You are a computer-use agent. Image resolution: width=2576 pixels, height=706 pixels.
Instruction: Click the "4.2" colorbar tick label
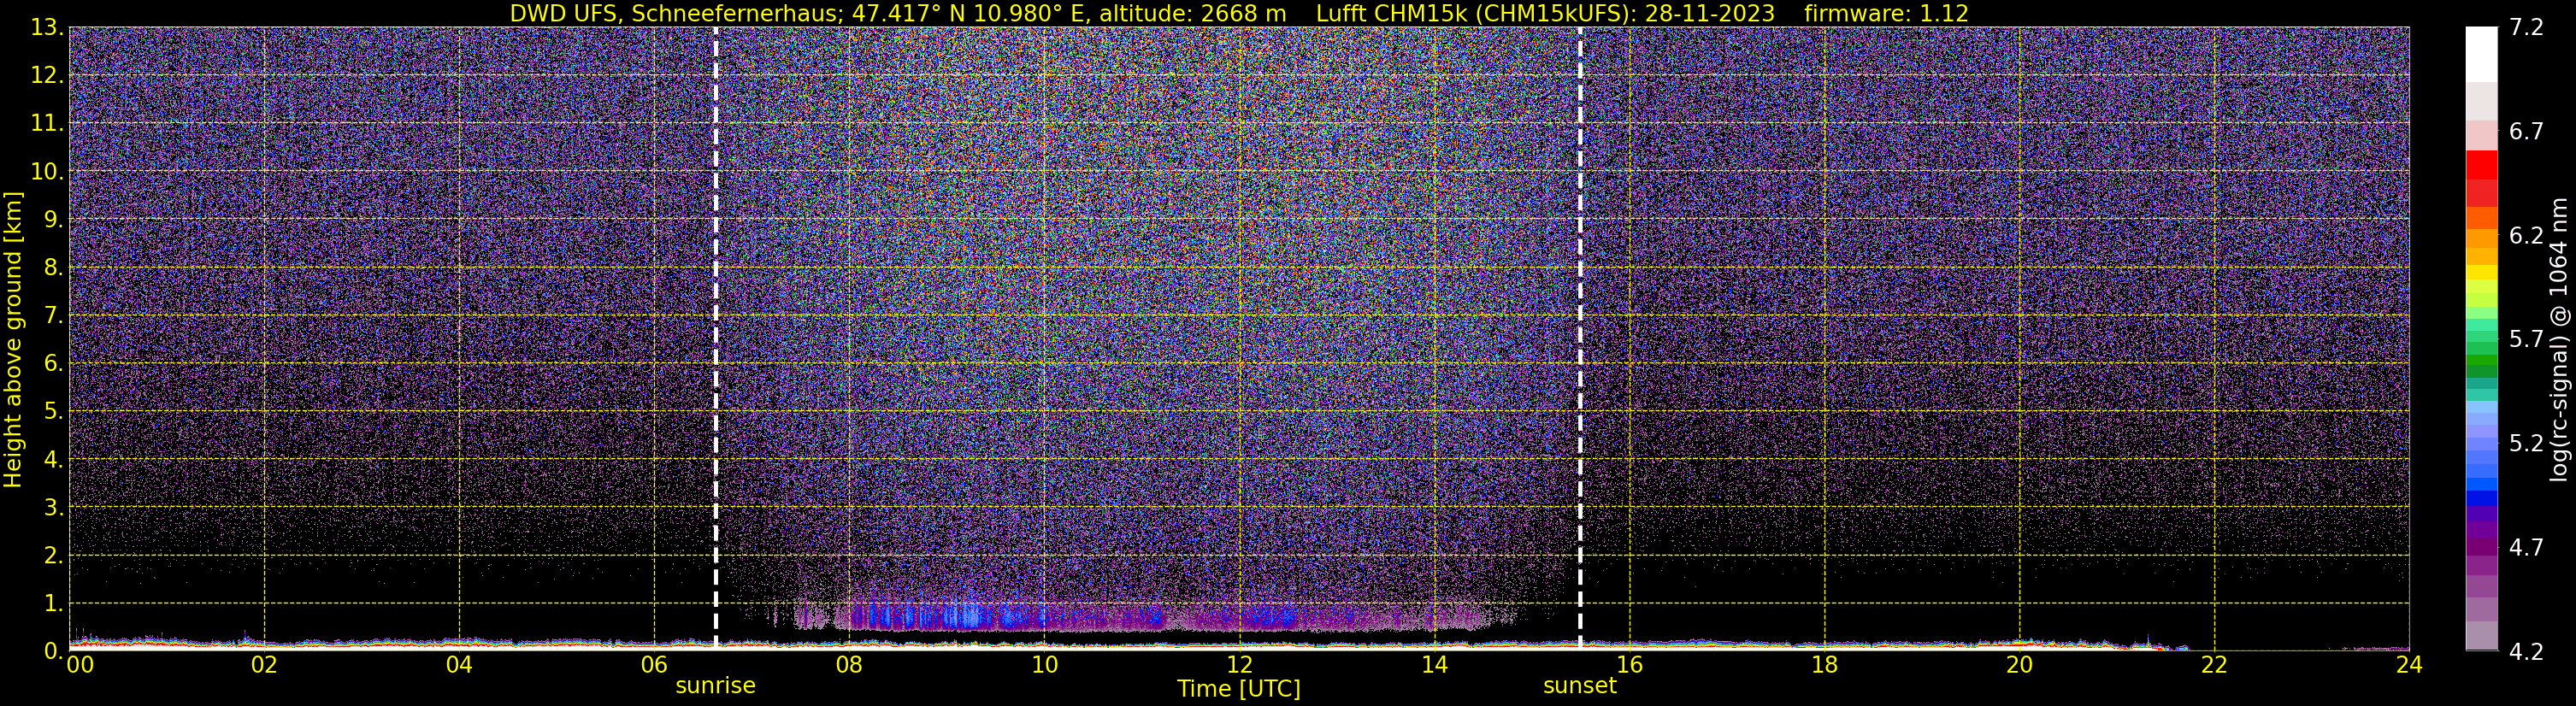click(x=2526, y=652)
